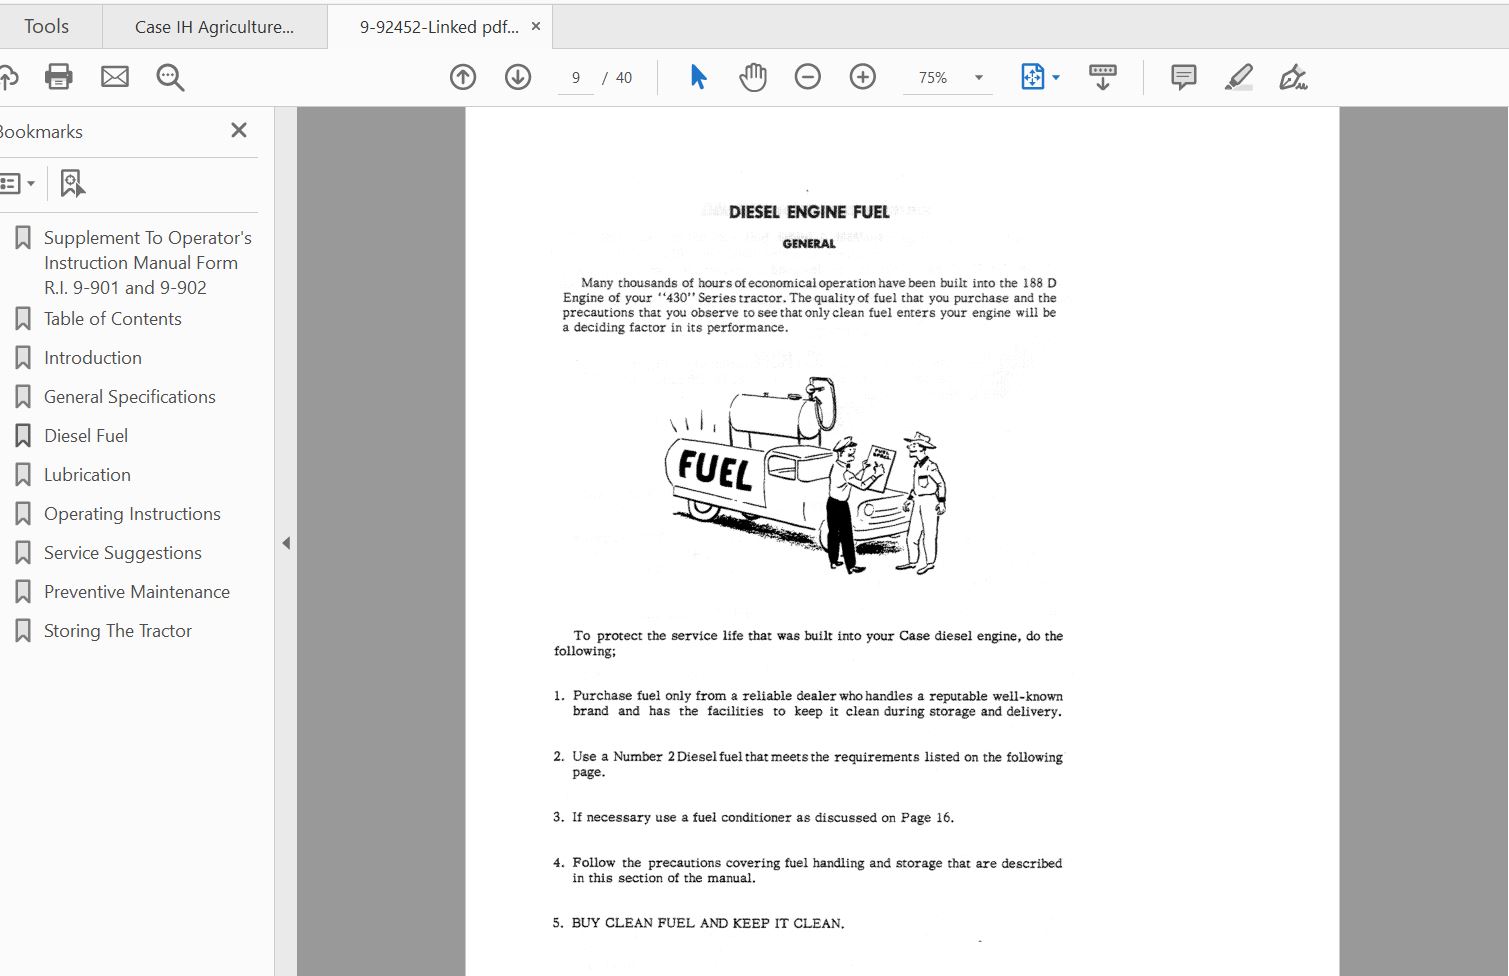Open the zoom level dropdown arrow

(979, 78)
